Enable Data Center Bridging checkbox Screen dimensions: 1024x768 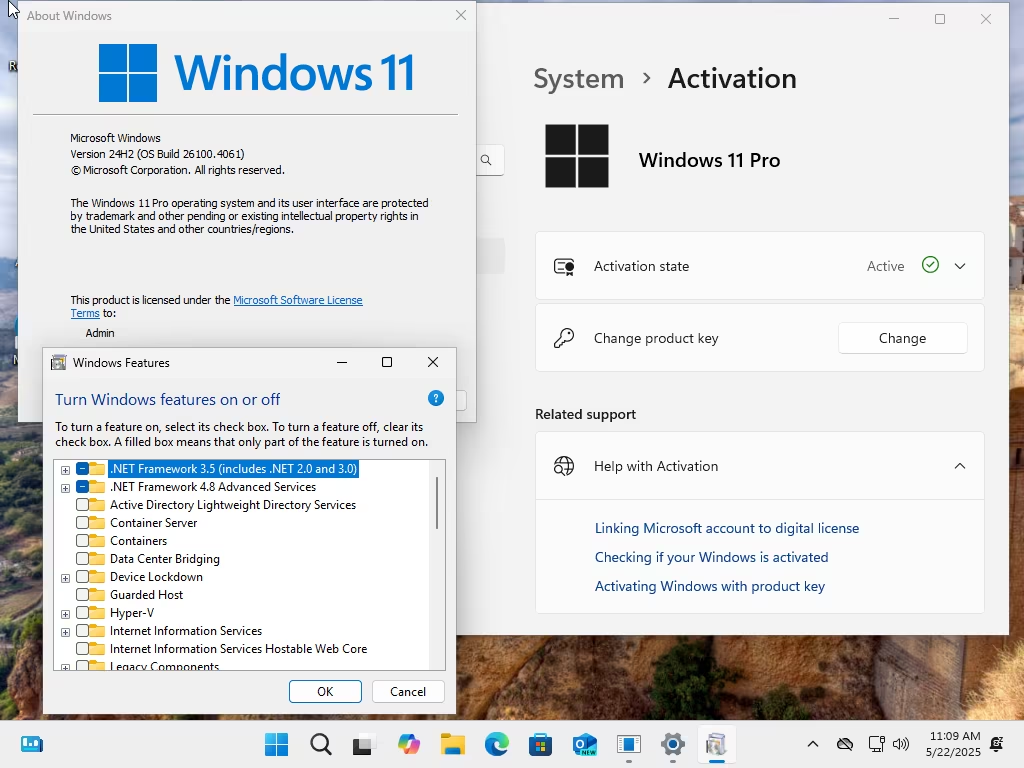coord(82,558)
